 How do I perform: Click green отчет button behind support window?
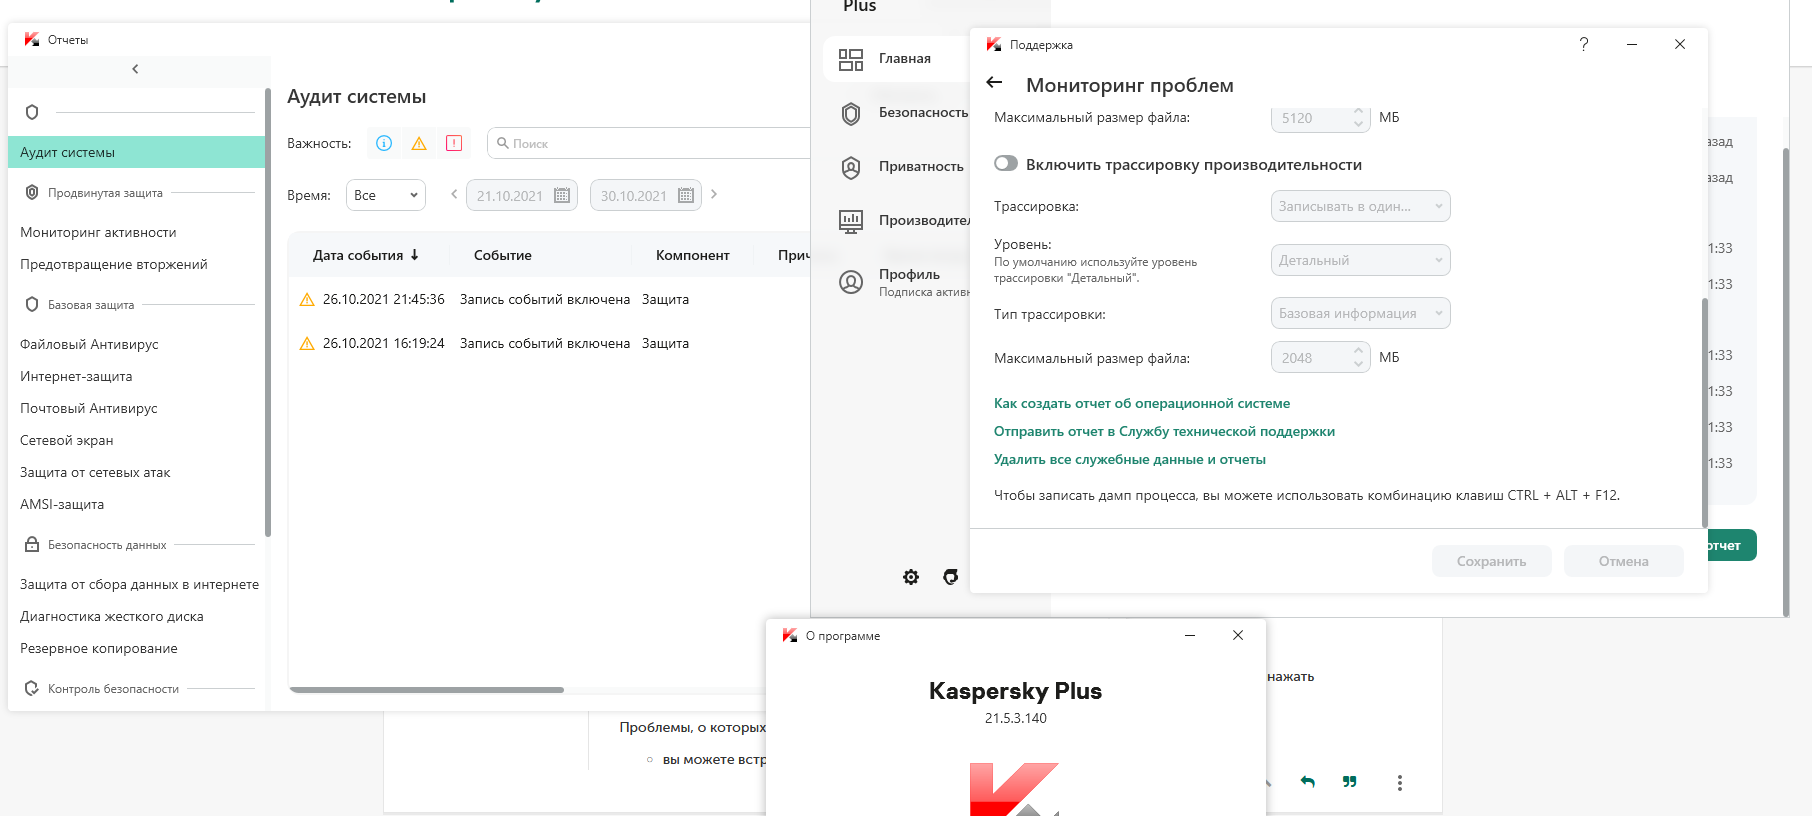pos(1732,545)
